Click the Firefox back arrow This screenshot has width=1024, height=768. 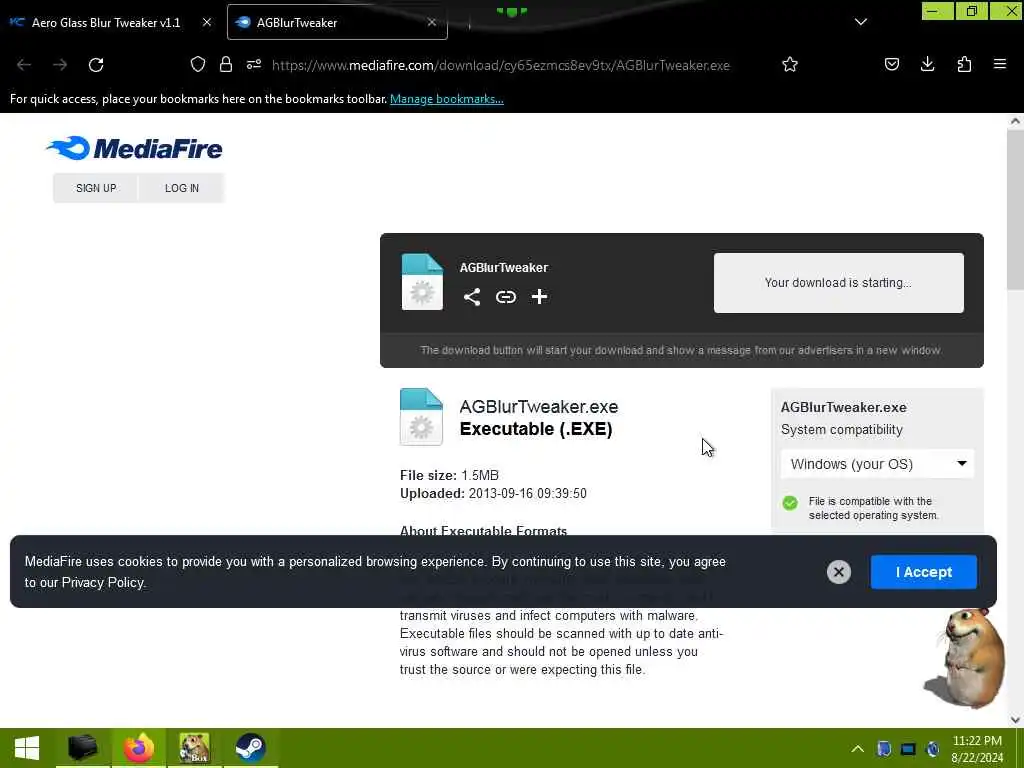(x=24, y=65)
